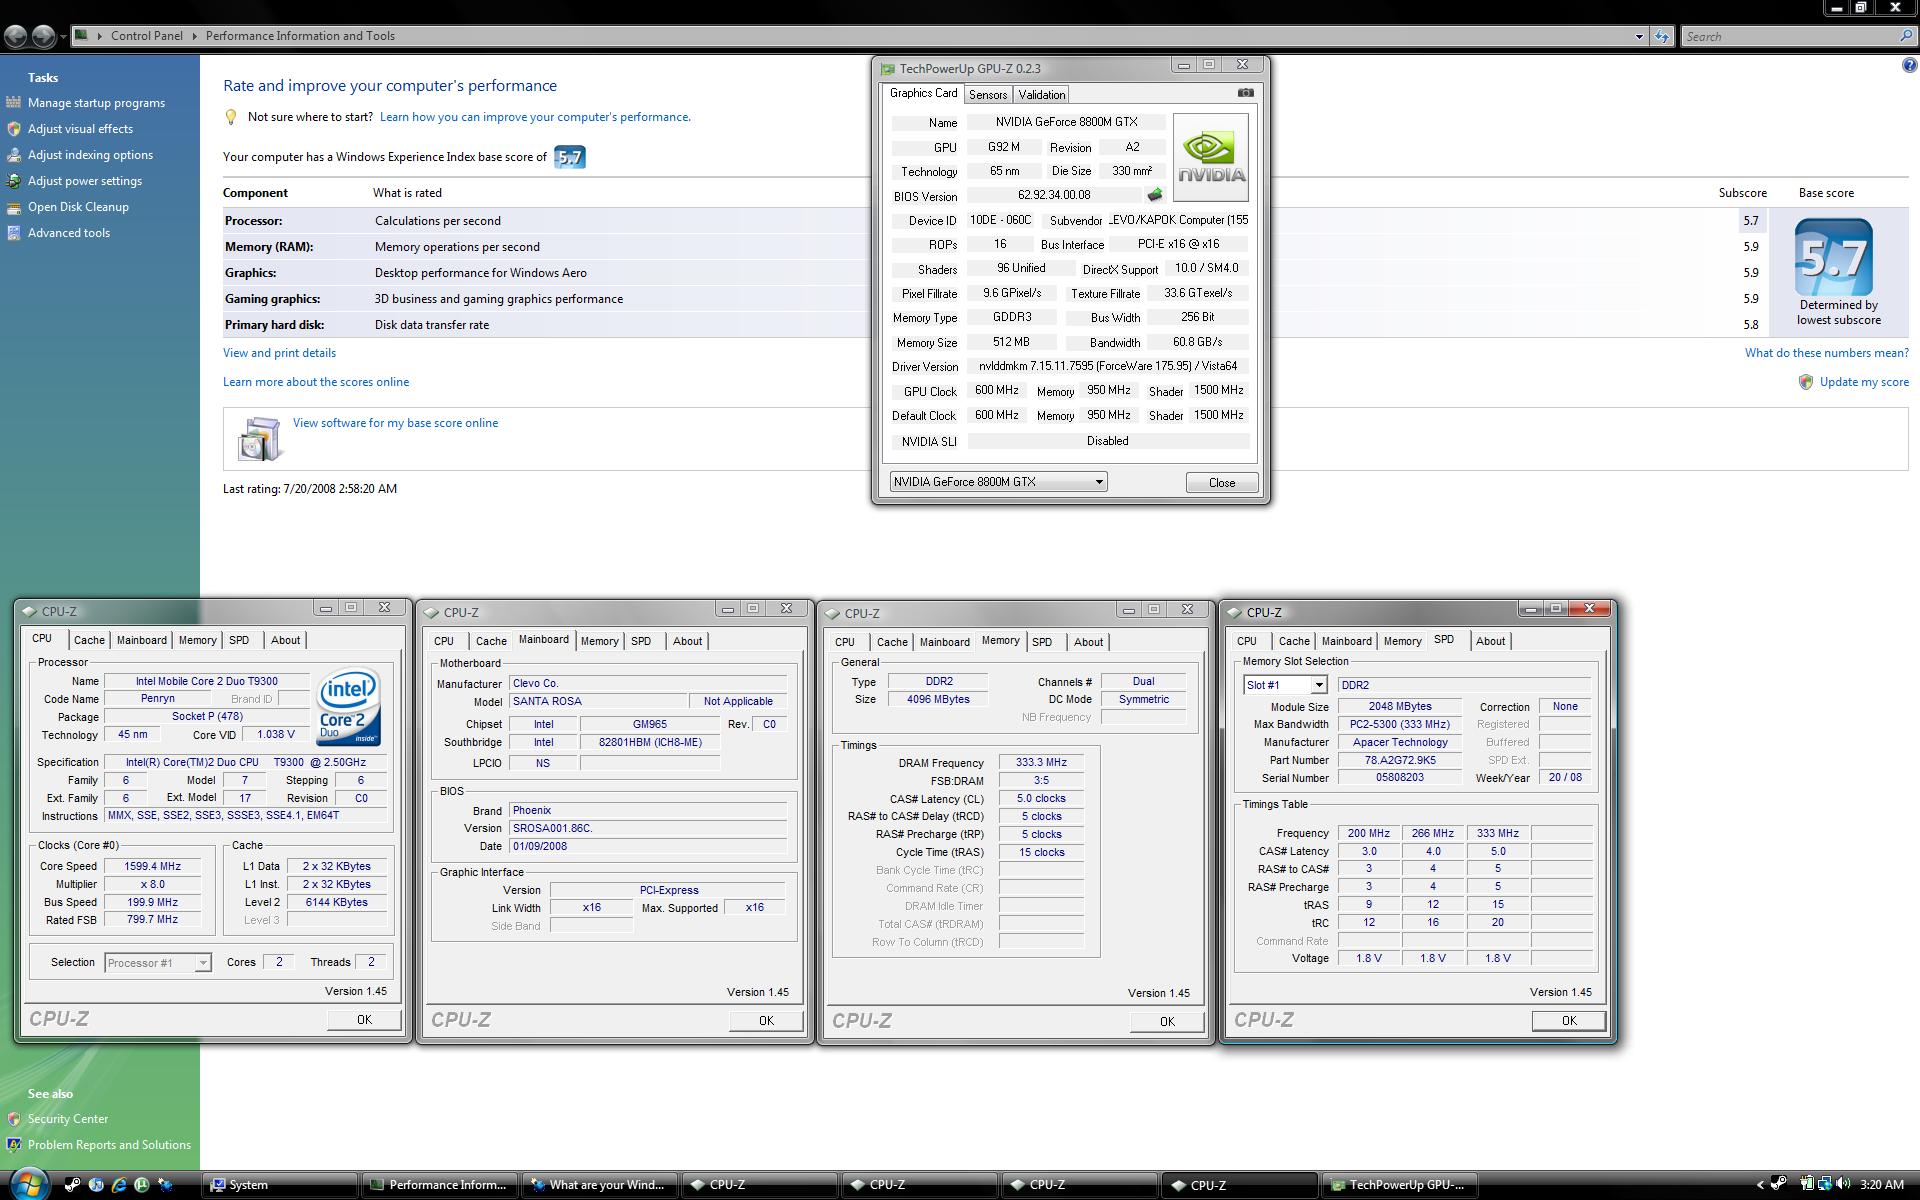Click the Steam tray icon

point(1779,1184)
